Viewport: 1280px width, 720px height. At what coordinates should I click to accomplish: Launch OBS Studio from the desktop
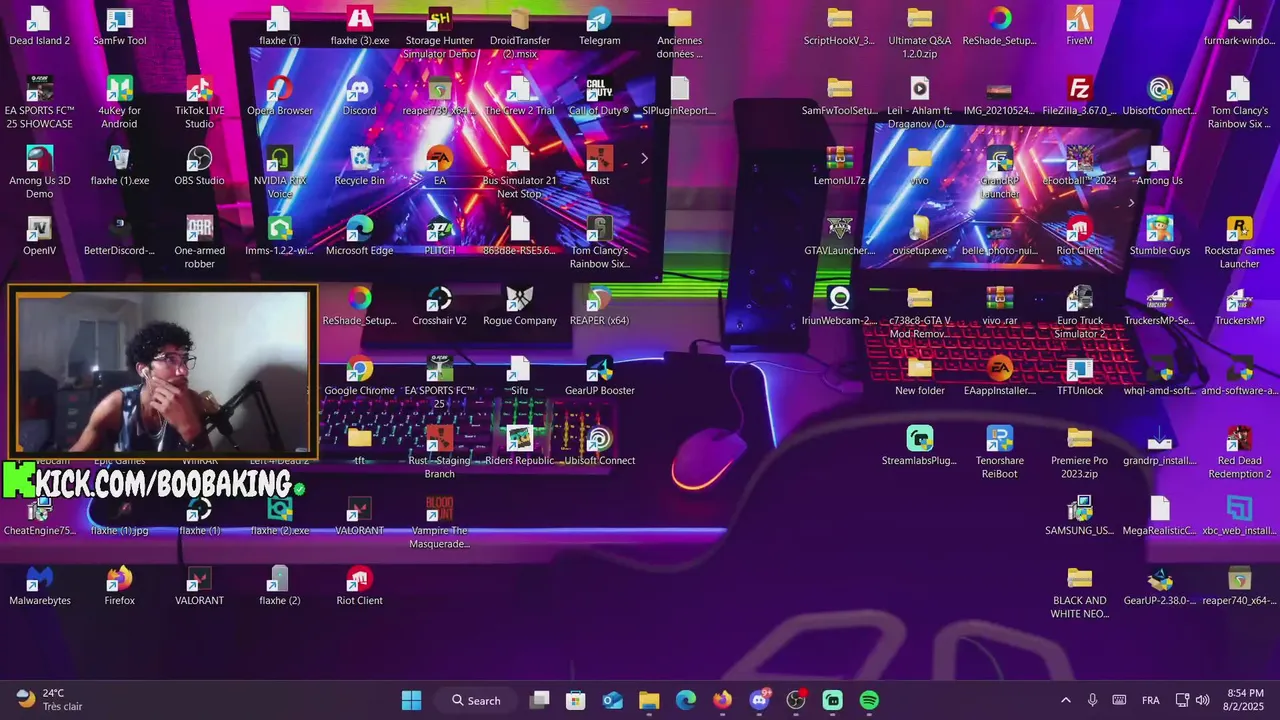pyautogui.click(x=200, y=167)
